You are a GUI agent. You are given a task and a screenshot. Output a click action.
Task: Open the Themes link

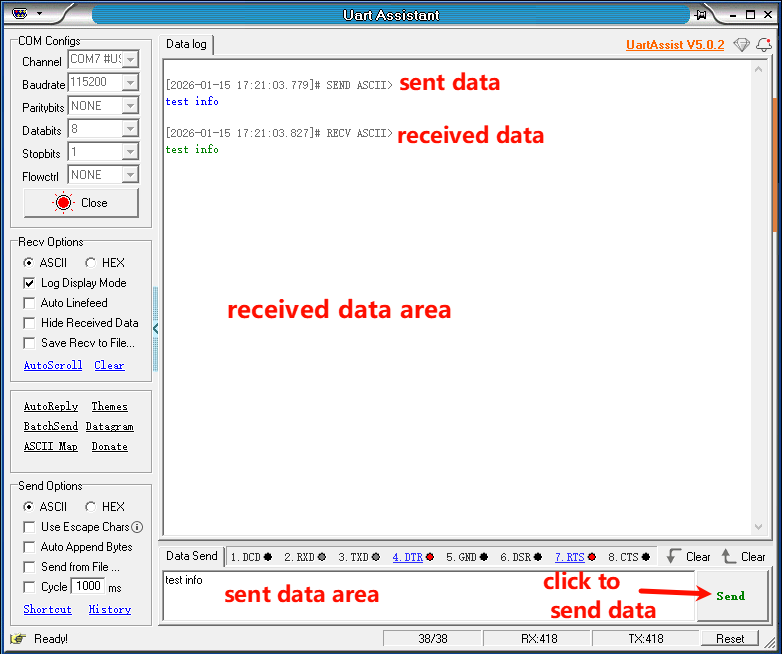click(110, 407)
